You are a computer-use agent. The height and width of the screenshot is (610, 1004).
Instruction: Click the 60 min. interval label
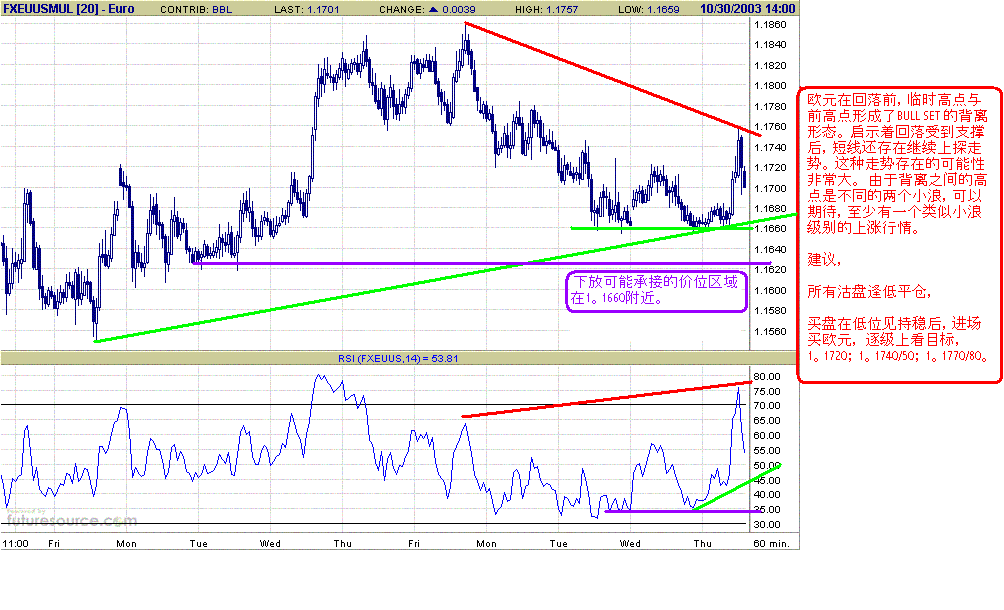[x=772, y=543]
